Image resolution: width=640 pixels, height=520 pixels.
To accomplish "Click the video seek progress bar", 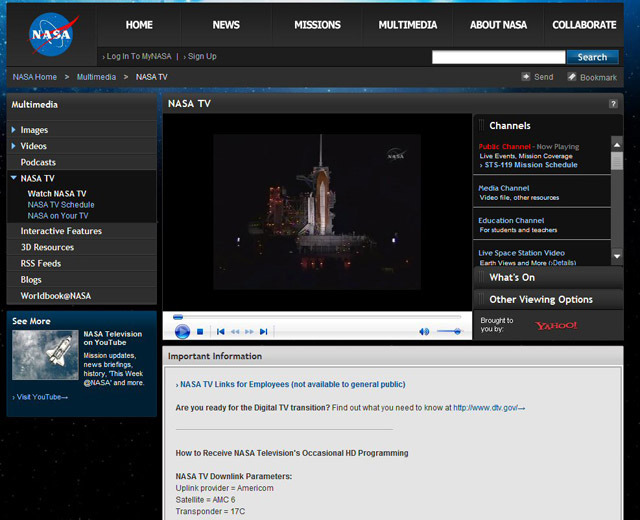I will 317,317.
